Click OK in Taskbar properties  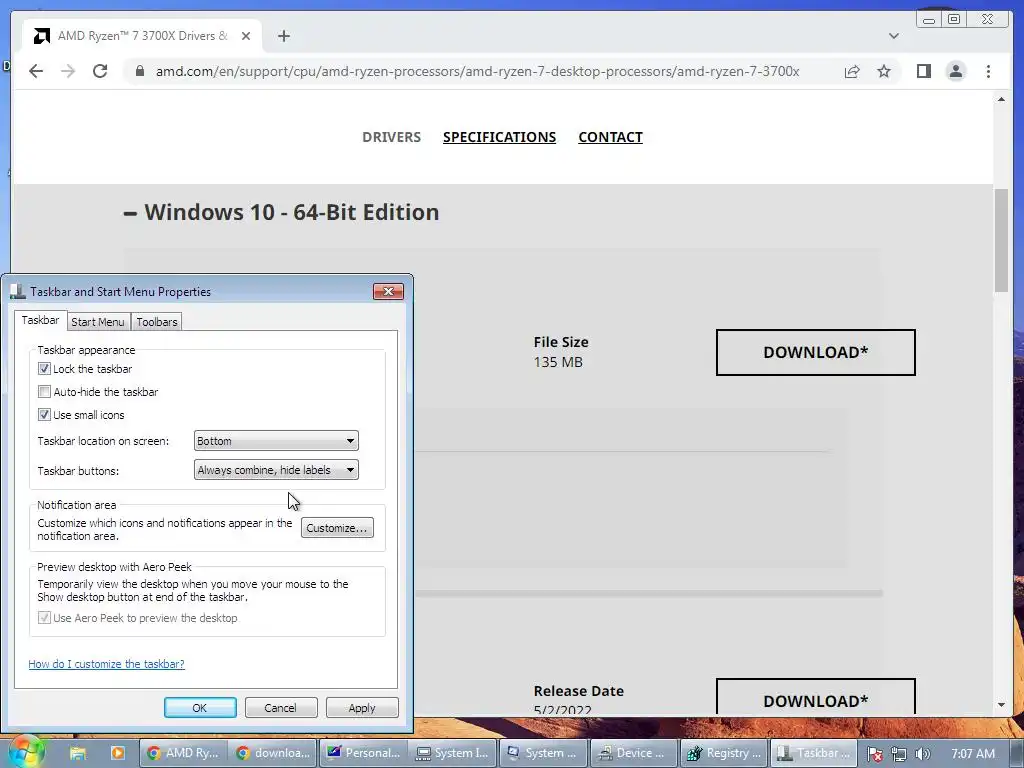click(x=200, y=708)
